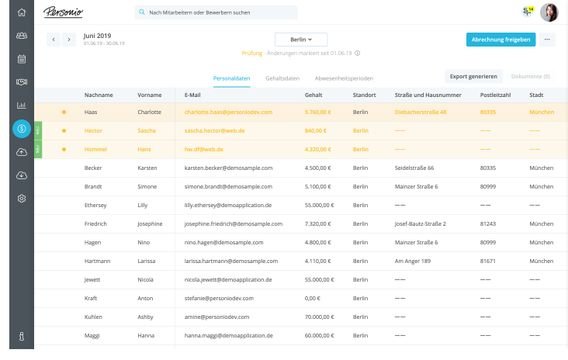Click the Abrechnung freigeben button
Screen dimensions: 568x360
(x=501, y=39)
